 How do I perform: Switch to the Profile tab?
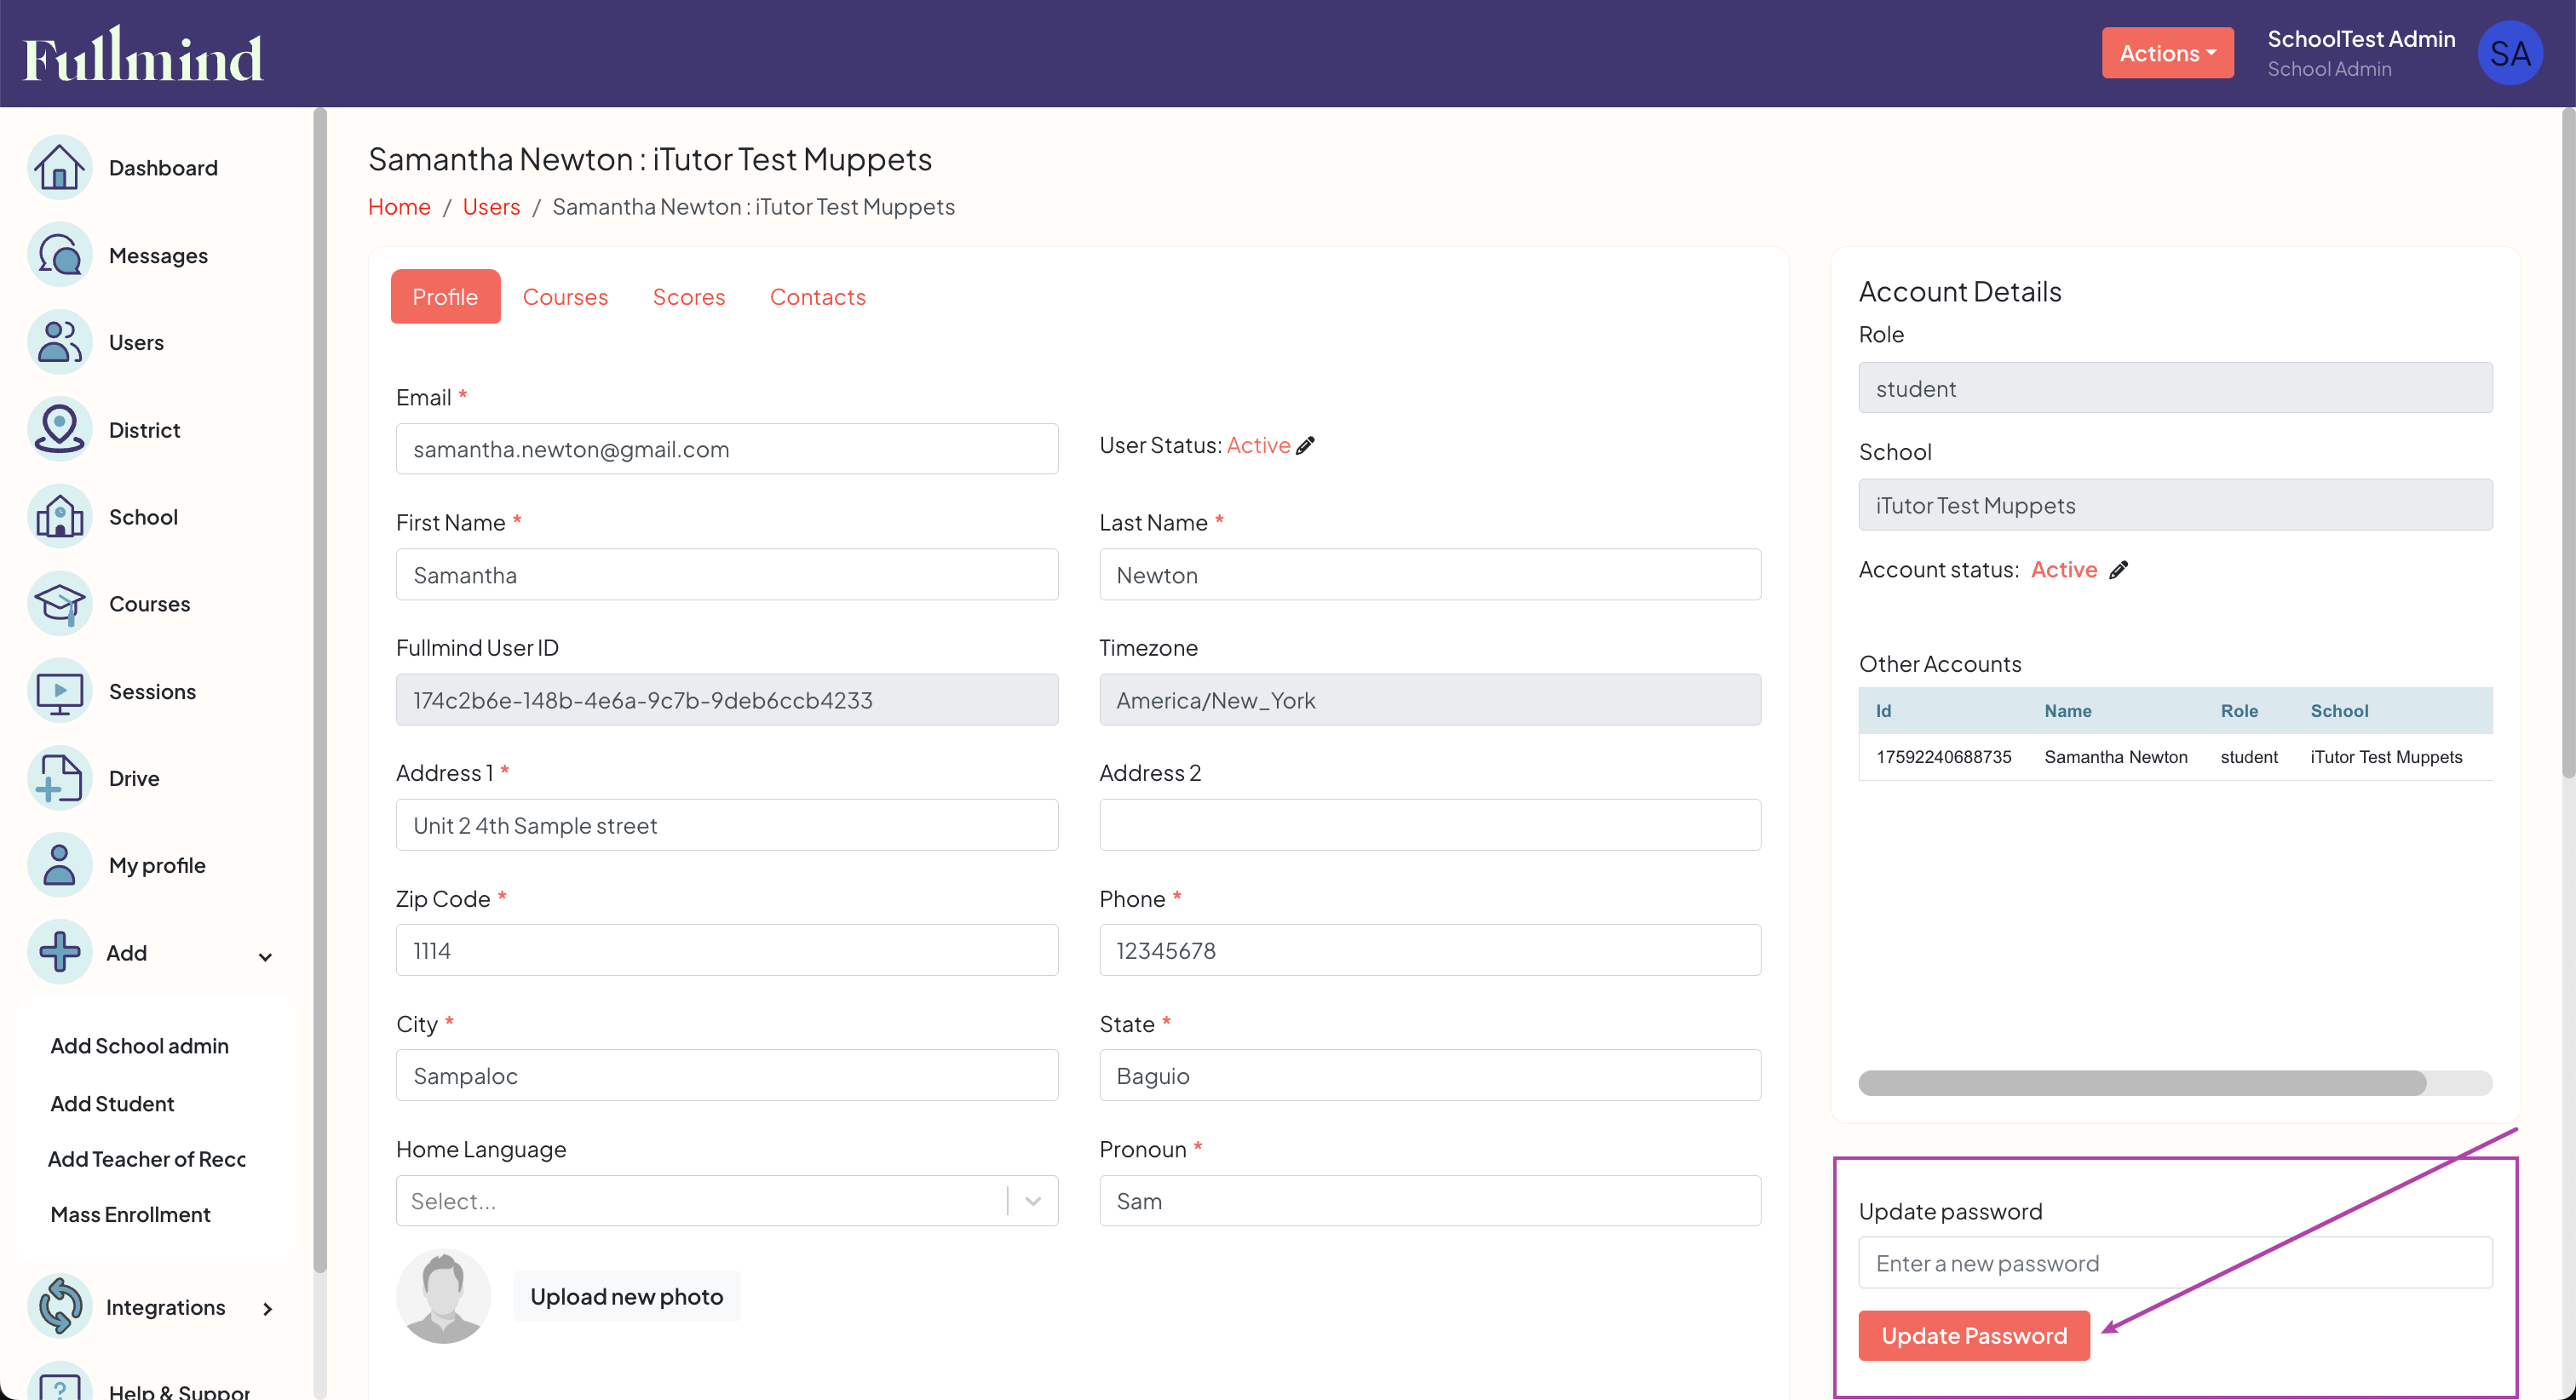pyautogui.click(x=445, y=297)
